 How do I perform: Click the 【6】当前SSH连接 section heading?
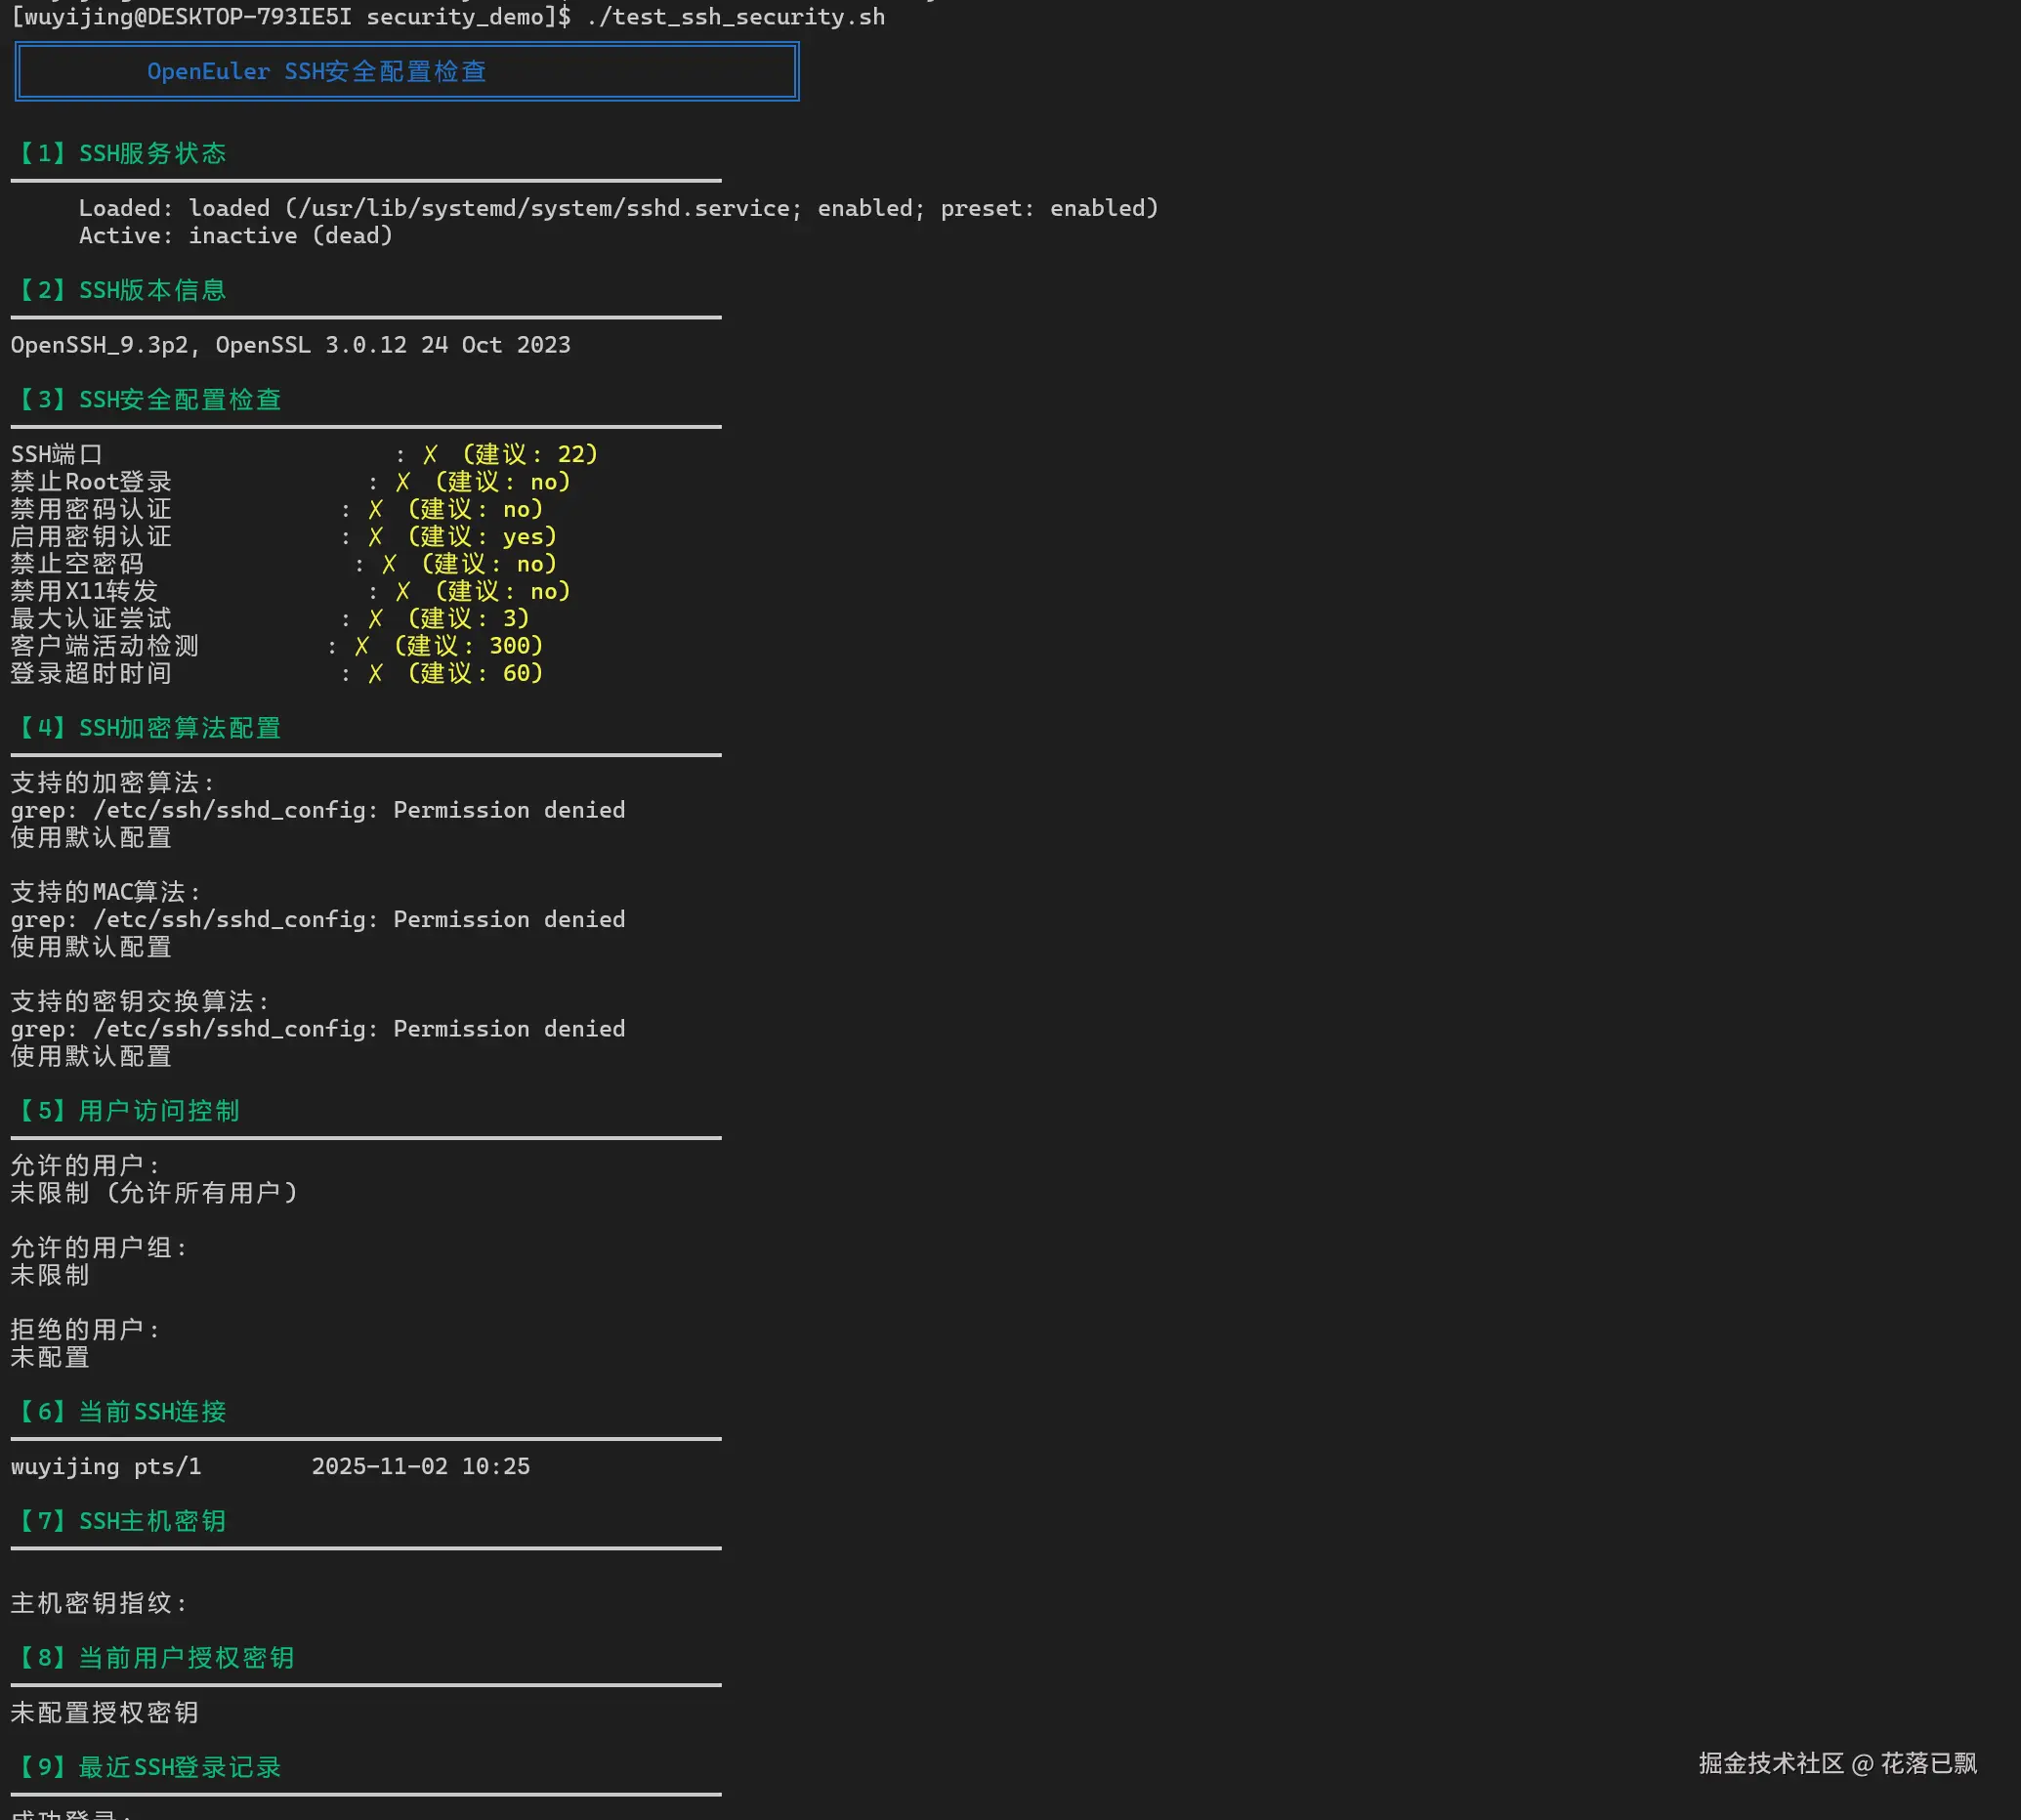click(x=120, y=1411)
